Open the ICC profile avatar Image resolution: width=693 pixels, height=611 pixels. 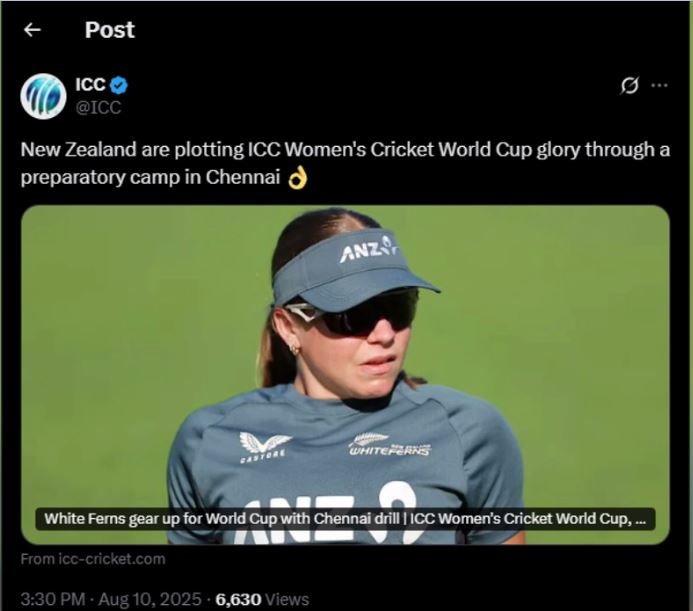coord(43,96)
